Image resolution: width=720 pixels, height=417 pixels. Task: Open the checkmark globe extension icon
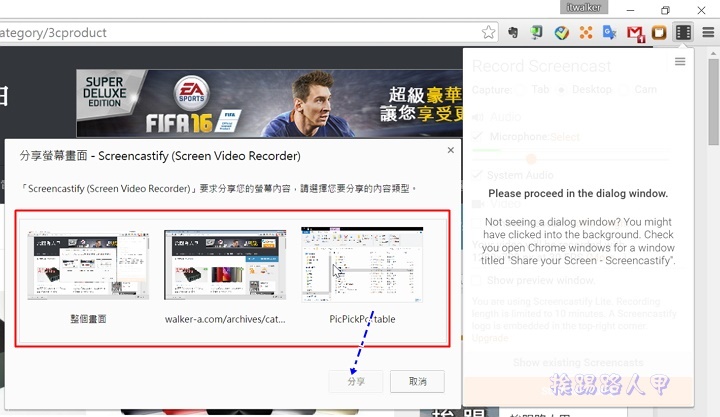561,33
